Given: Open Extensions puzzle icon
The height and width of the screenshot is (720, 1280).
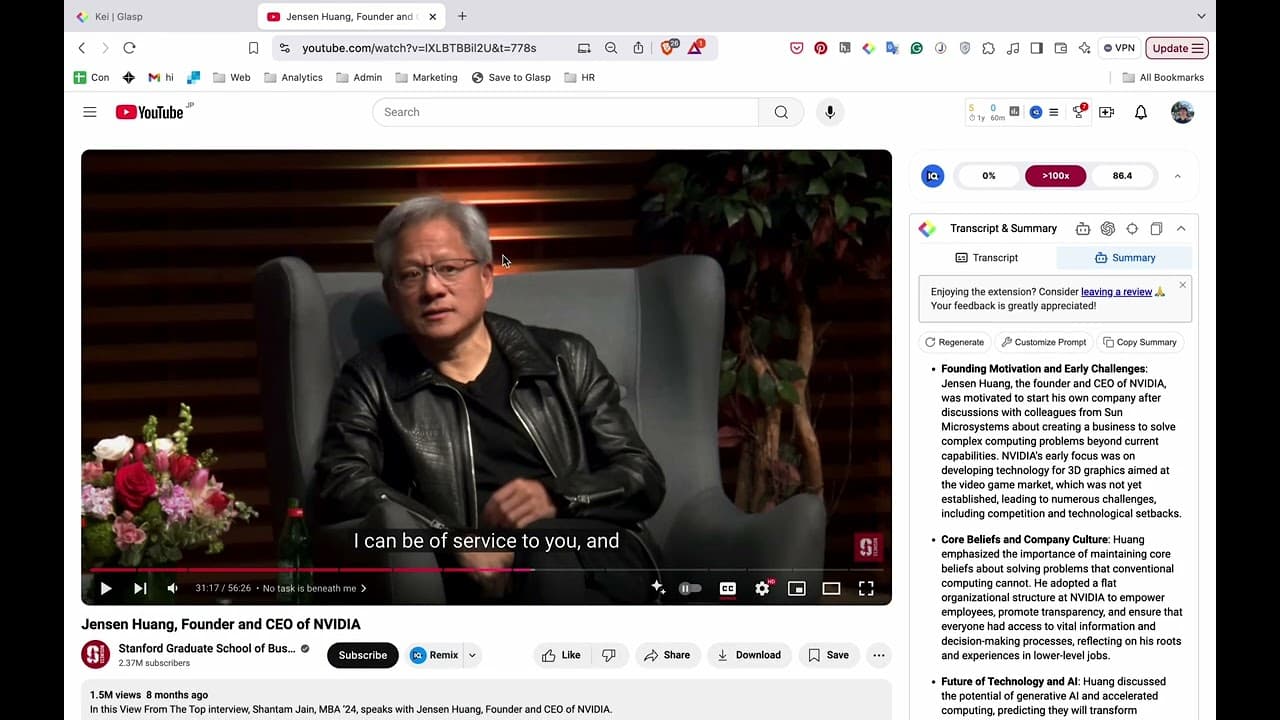Looking at the screenshot, I should click(988, 48).
